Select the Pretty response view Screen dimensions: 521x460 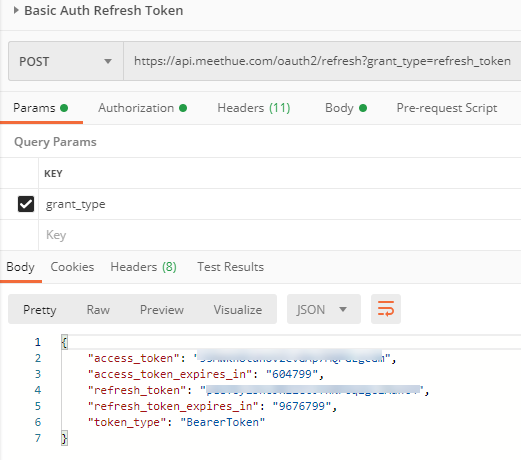pyautogui.click(x=39, y=310)
